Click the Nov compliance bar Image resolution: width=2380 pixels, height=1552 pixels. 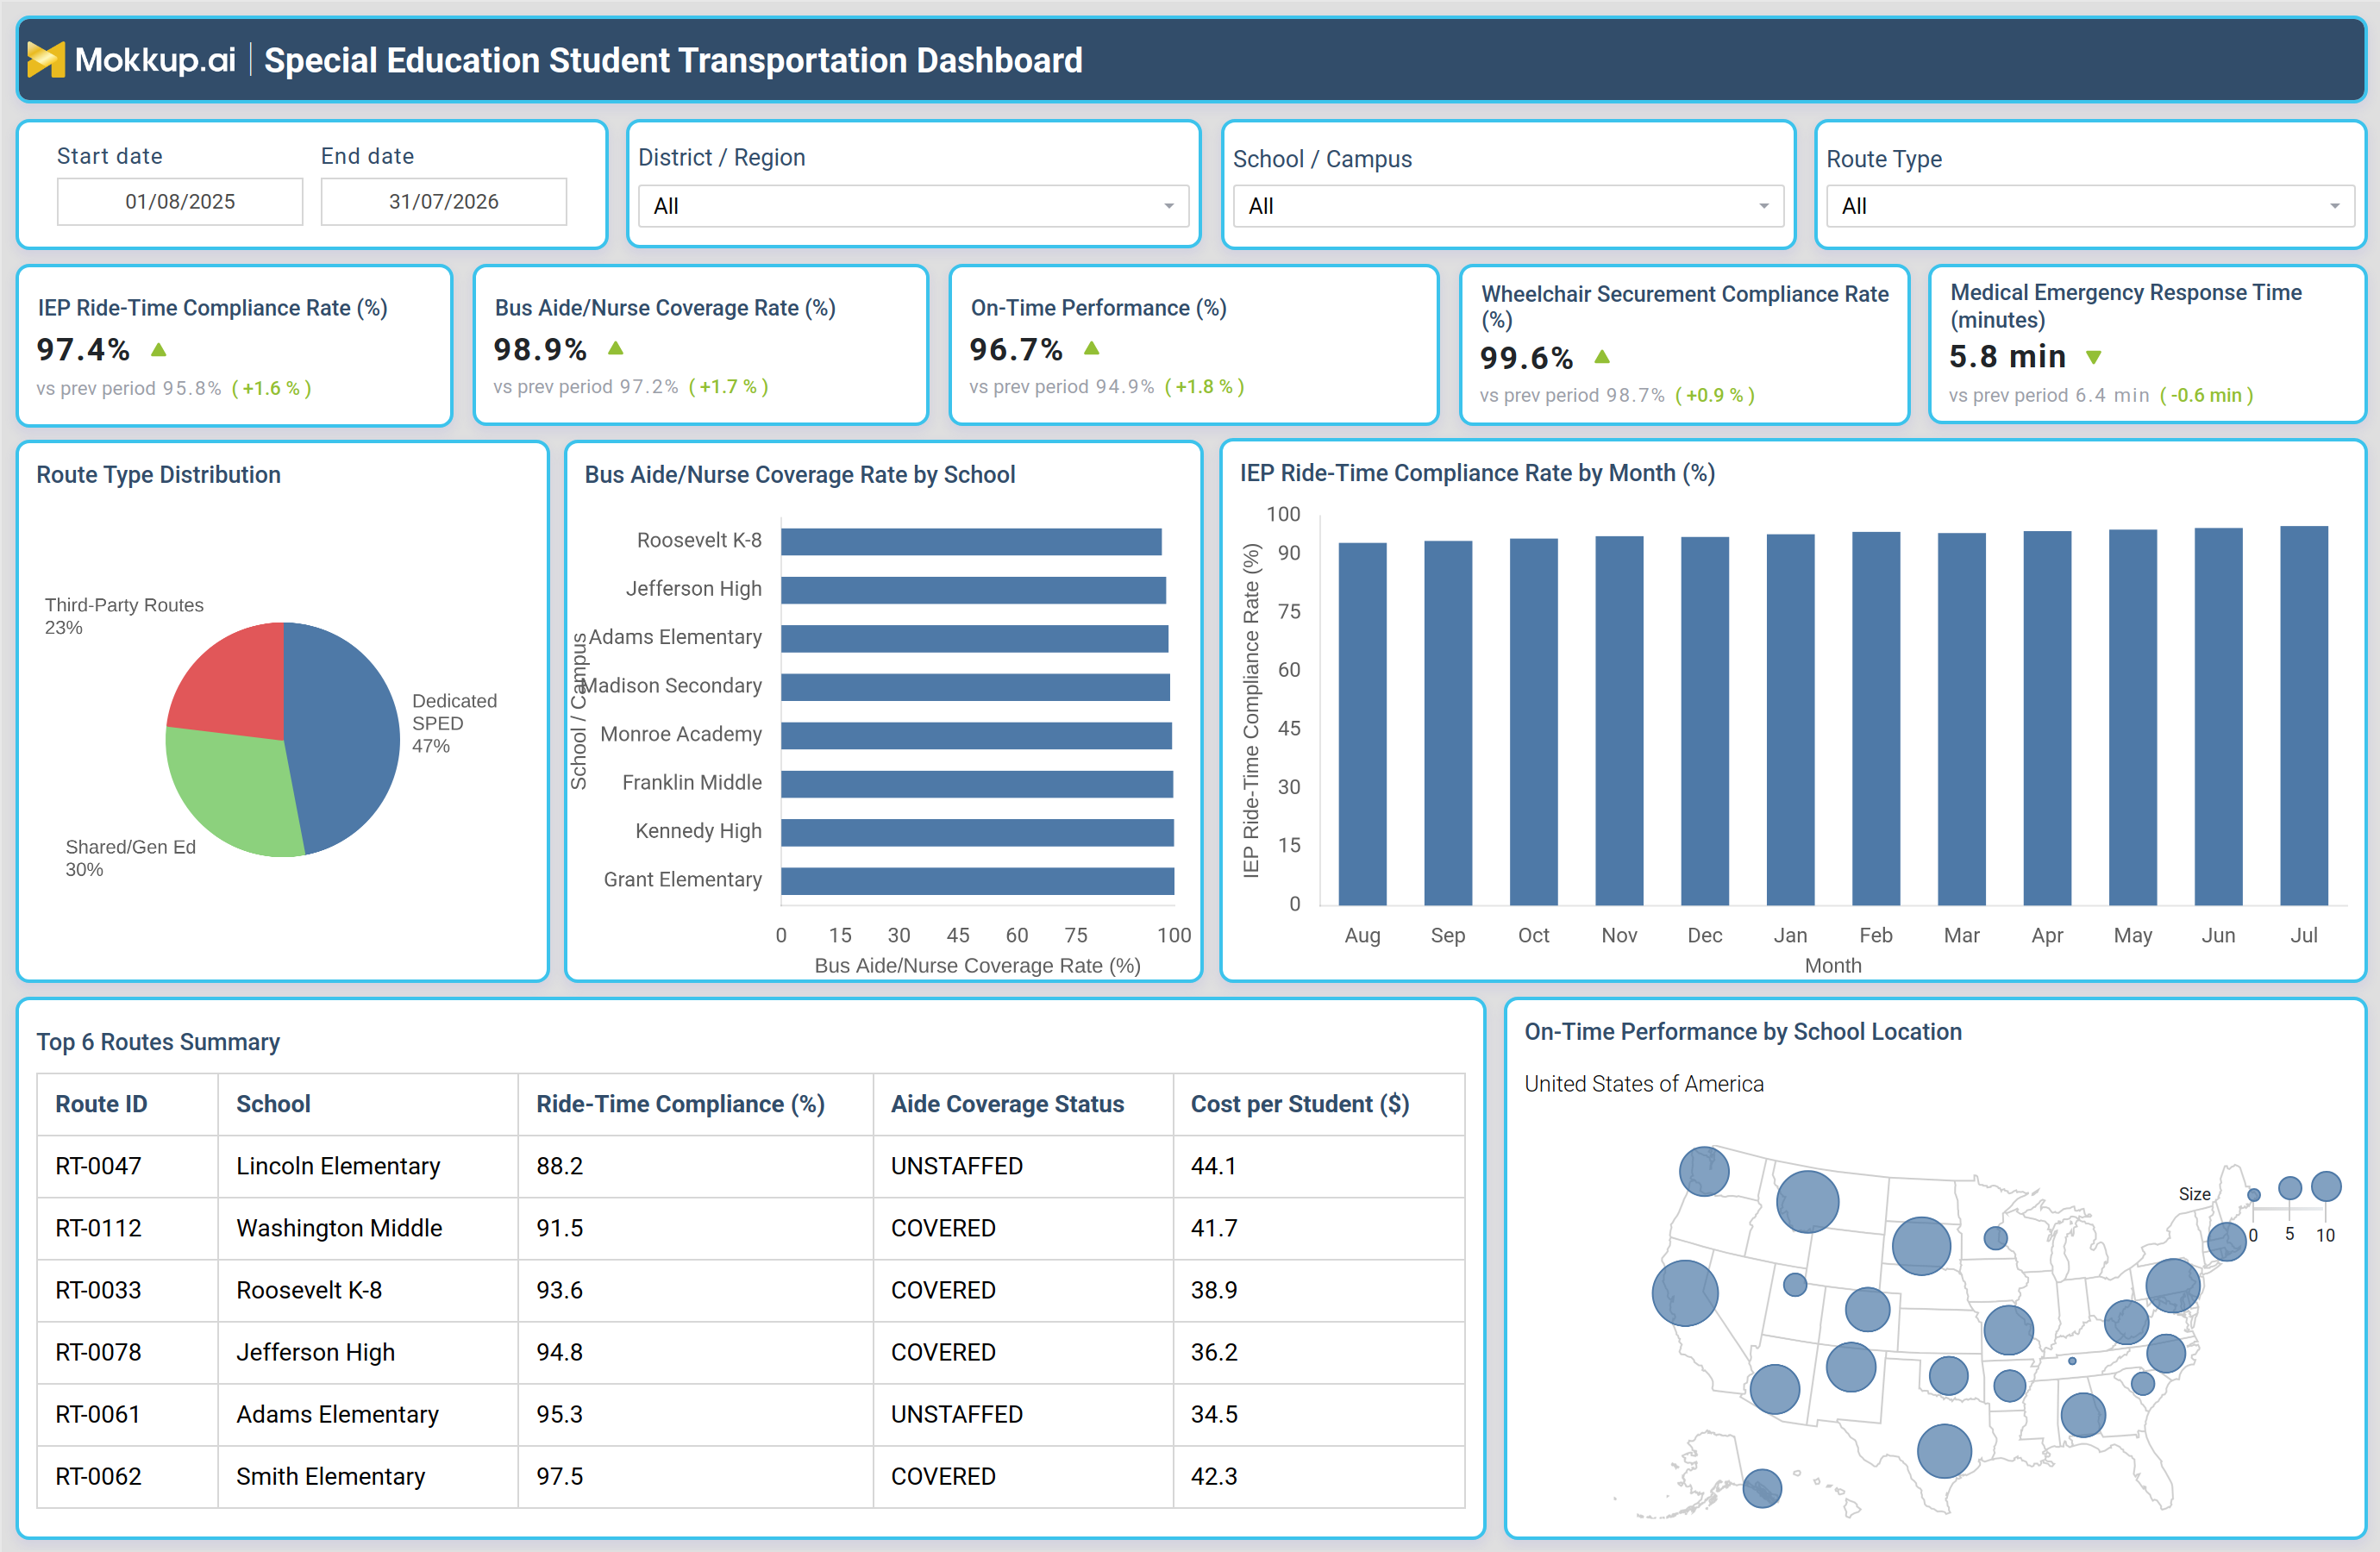[x=1619, y=721]
